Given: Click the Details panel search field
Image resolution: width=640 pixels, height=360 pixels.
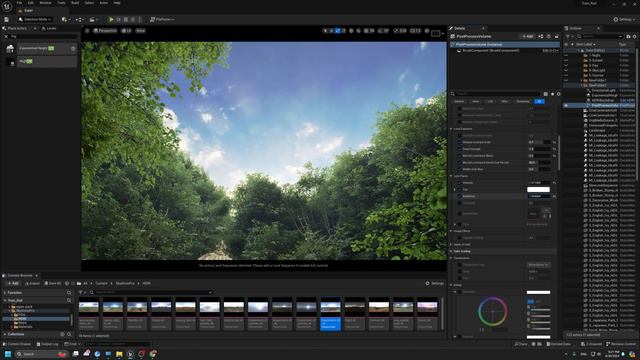Looking at the screenshot, I should [496, 94].
